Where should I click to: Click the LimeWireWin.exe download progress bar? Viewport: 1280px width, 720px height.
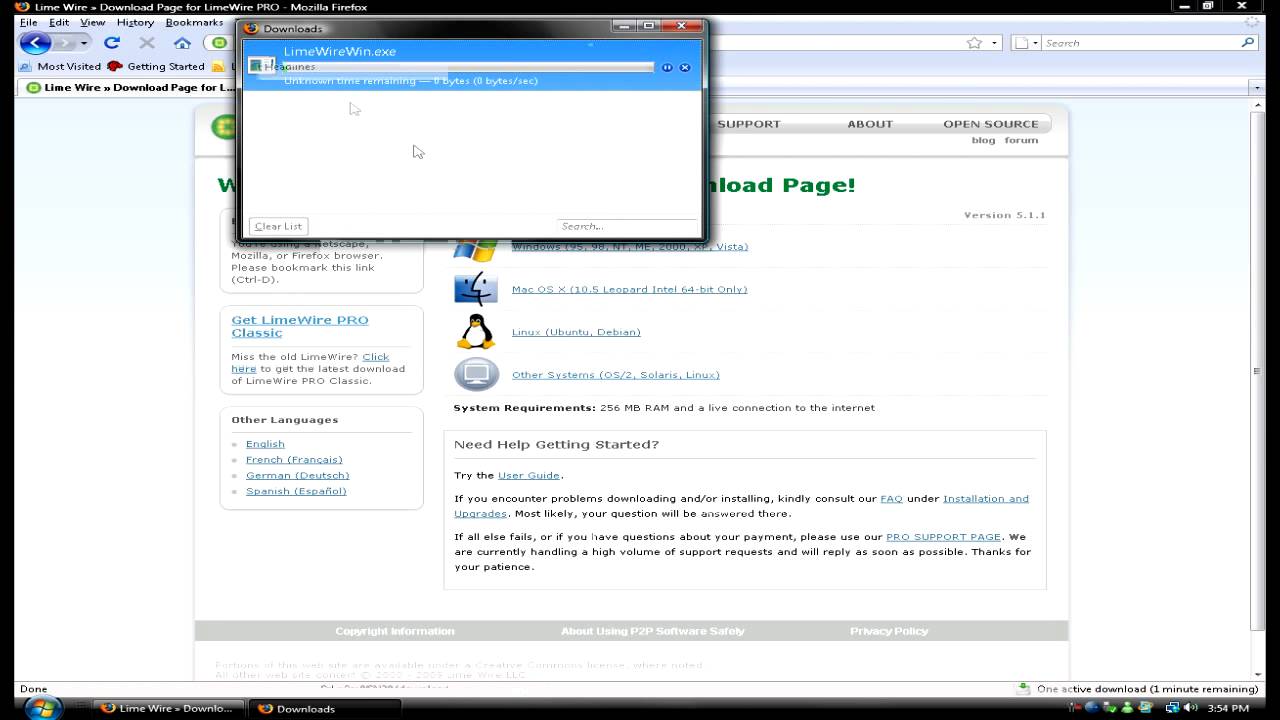(468, 67)
